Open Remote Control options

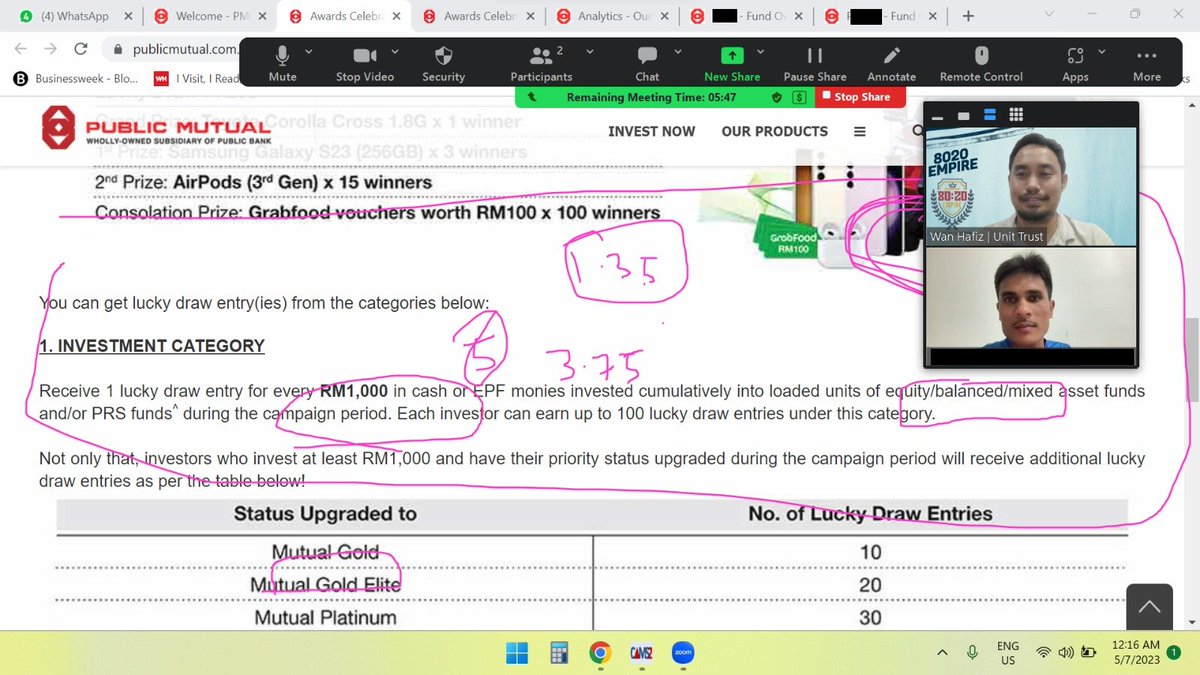[981, 63]
